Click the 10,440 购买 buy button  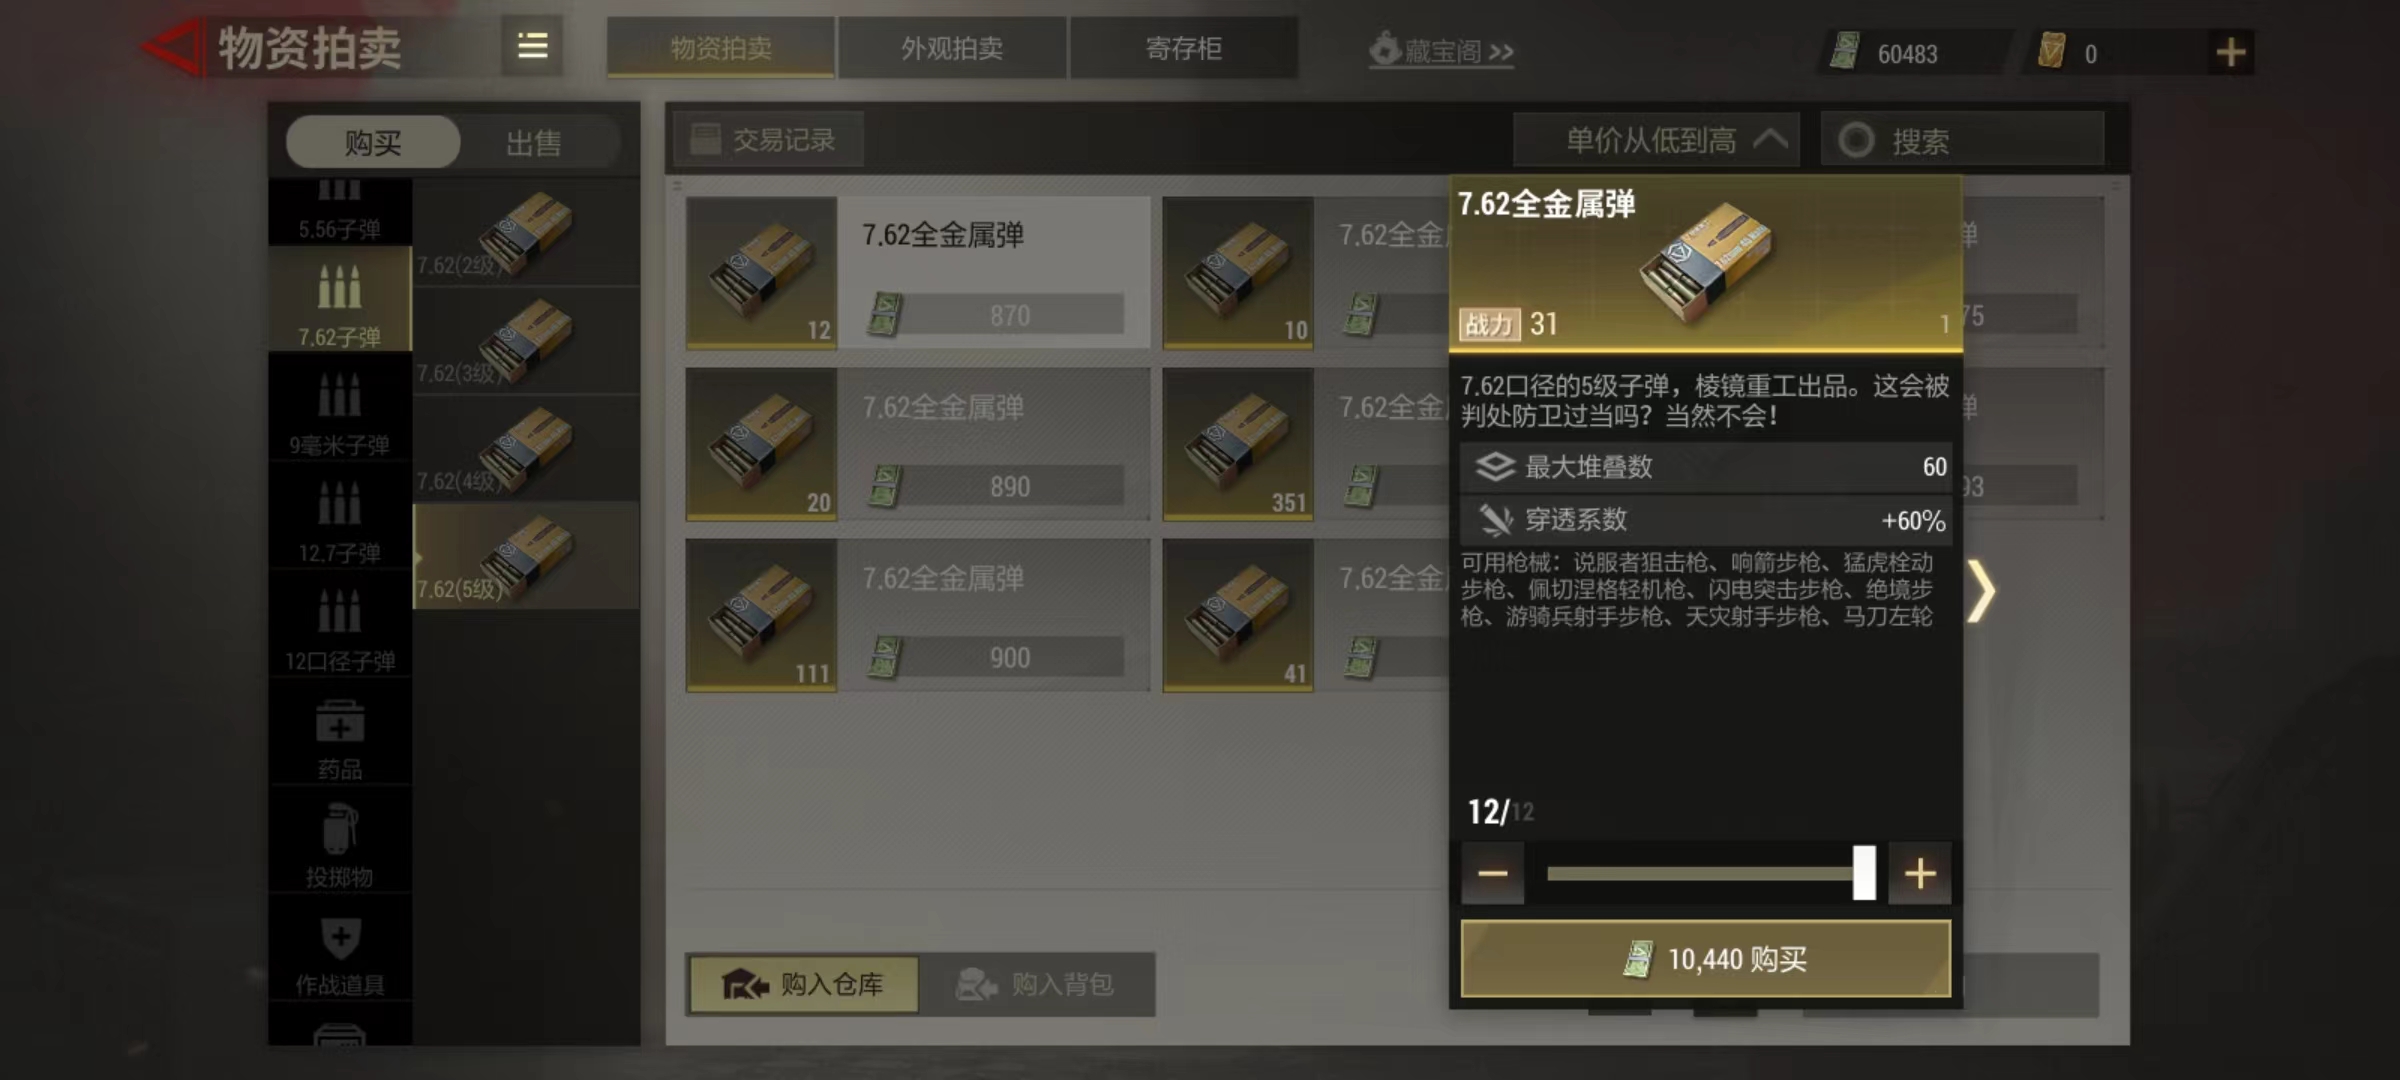pyautogui.click(x=1706, y=959)
